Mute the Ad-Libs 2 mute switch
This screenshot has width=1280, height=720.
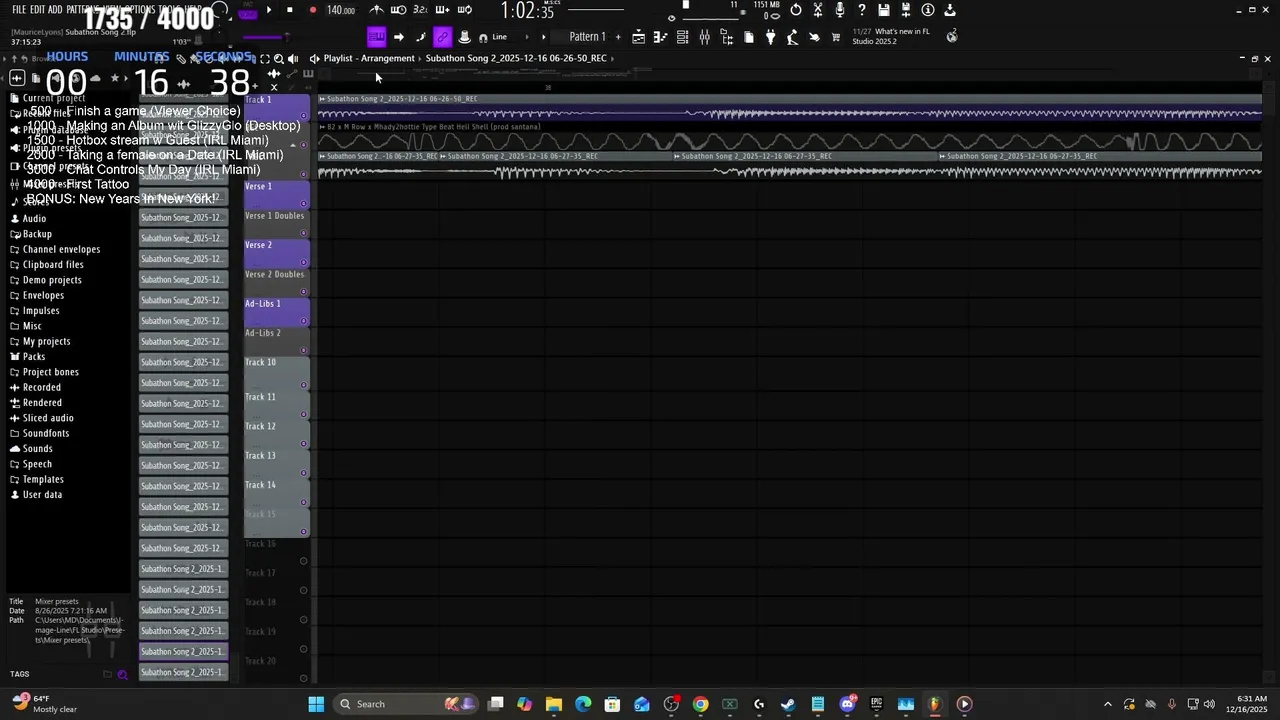coord(303,350)
